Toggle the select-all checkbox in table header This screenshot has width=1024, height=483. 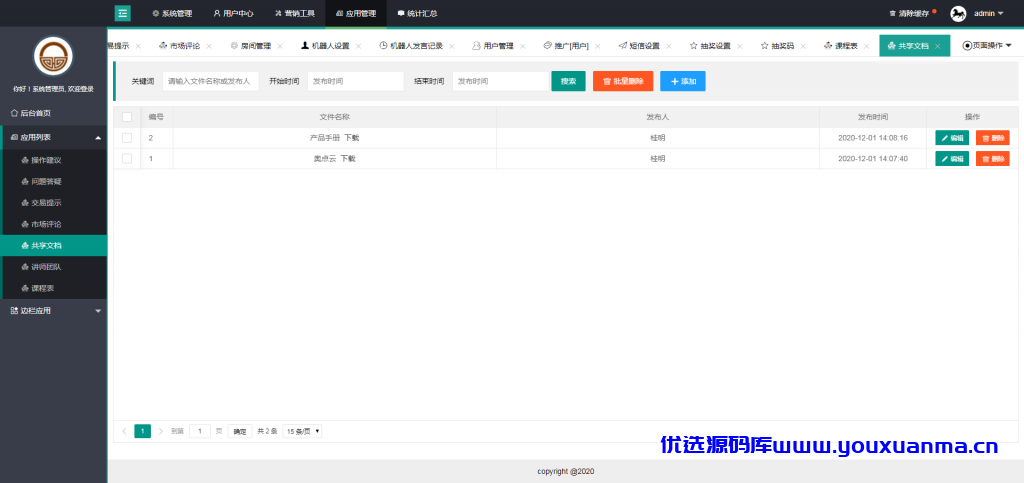pos(127,117)
